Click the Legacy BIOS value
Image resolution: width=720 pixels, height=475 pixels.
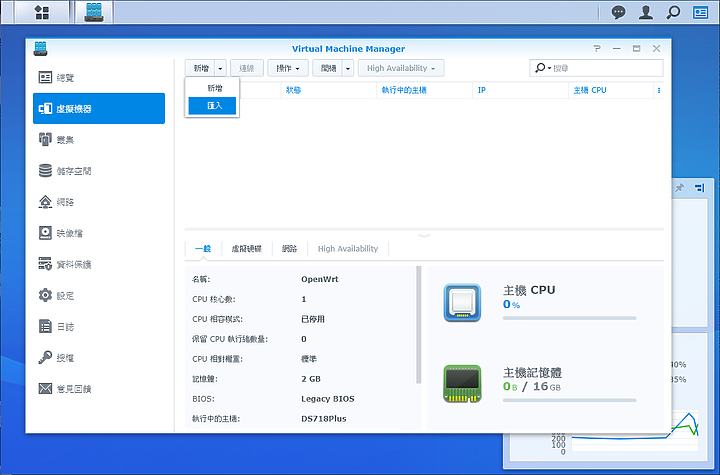click(328, 399)
